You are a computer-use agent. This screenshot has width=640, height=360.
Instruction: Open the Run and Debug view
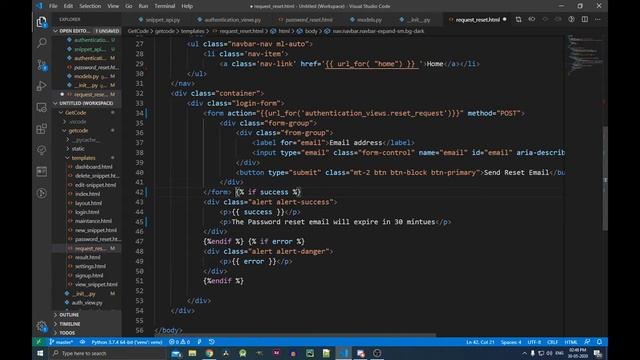click(x=42, y=86)
